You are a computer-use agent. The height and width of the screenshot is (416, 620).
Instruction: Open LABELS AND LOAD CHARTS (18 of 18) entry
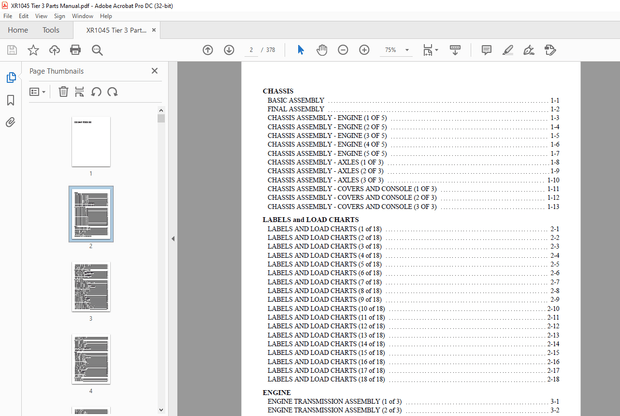413,379
